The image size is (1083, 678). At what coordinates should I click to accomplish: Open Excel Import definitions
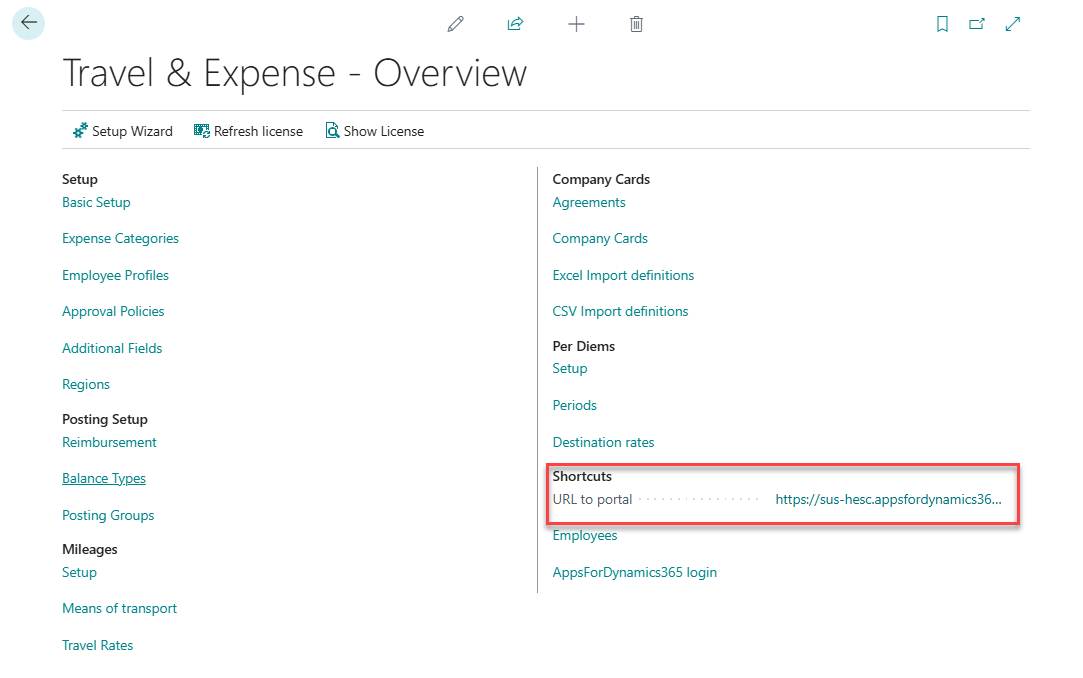pyautogui.click(x=623, y=275)
